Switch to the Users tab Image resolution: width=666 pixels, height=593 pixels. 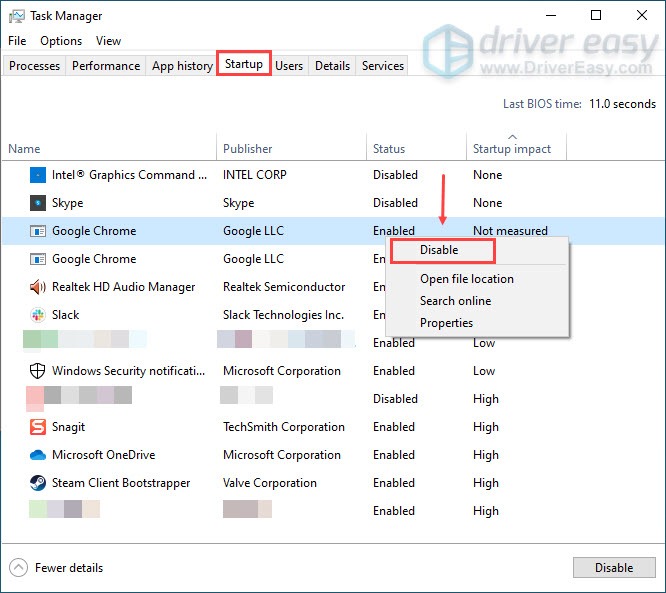pyautogui.click(x=289, y=66)
